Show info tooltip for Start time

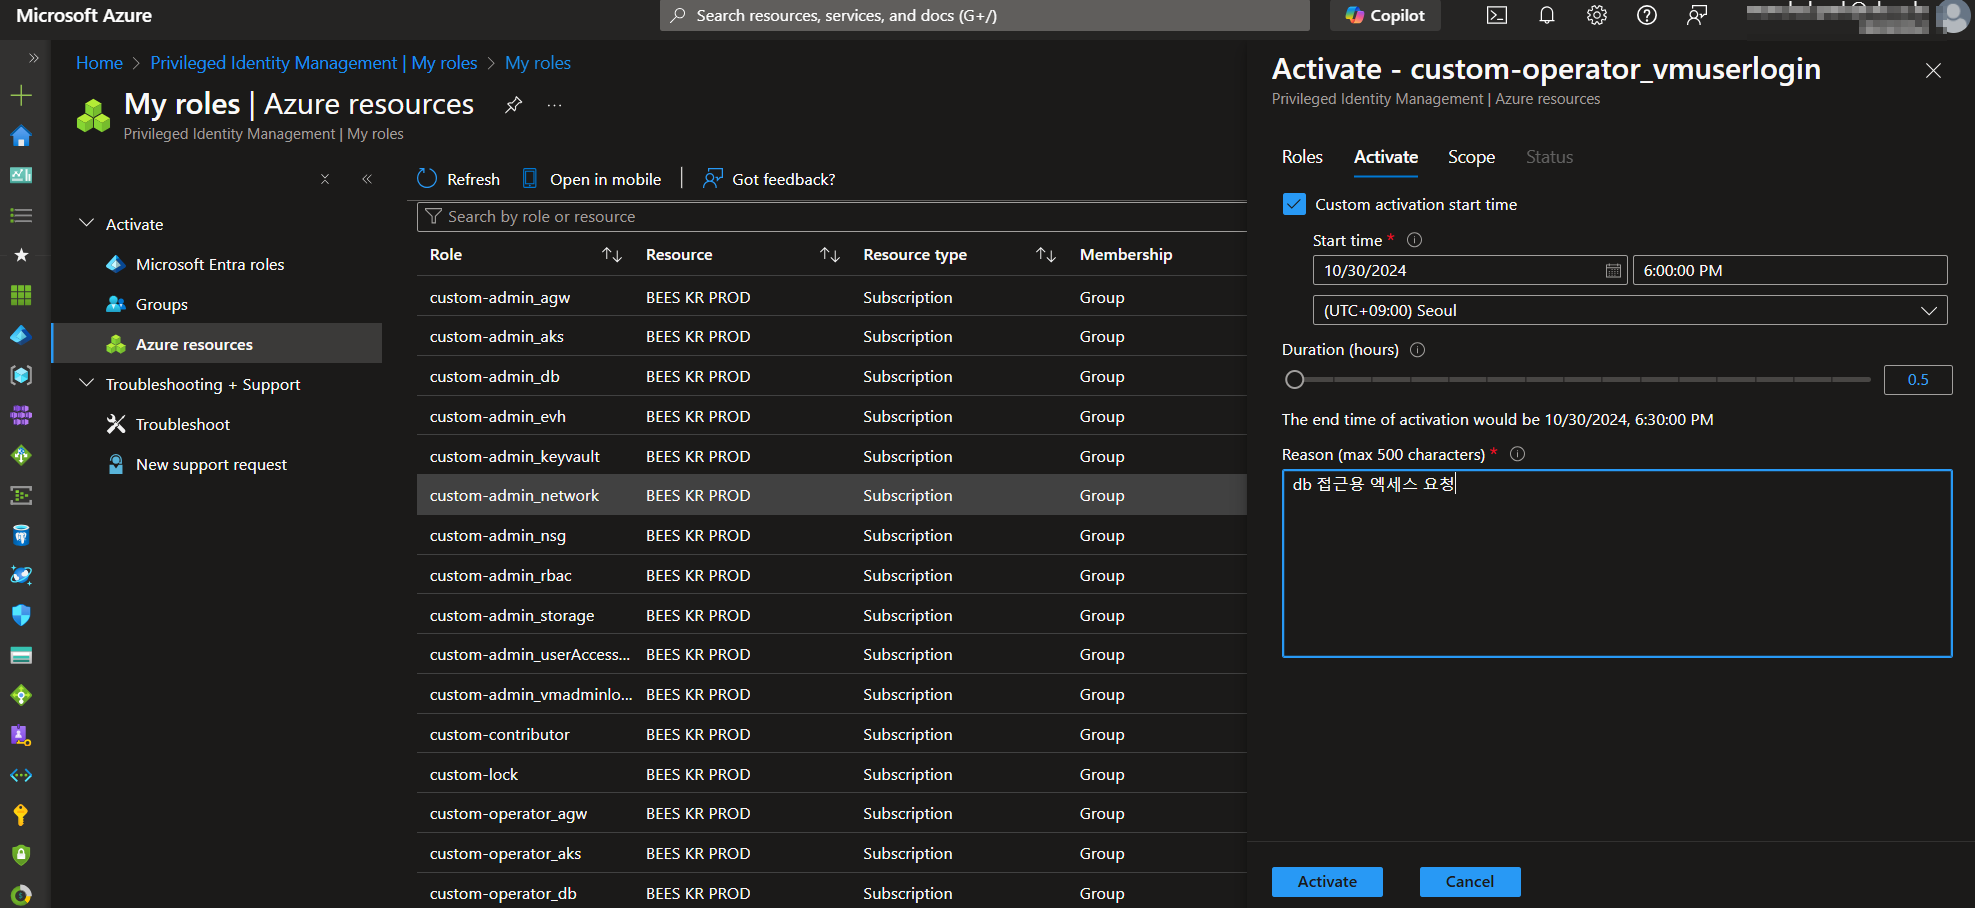(1414, 240)
